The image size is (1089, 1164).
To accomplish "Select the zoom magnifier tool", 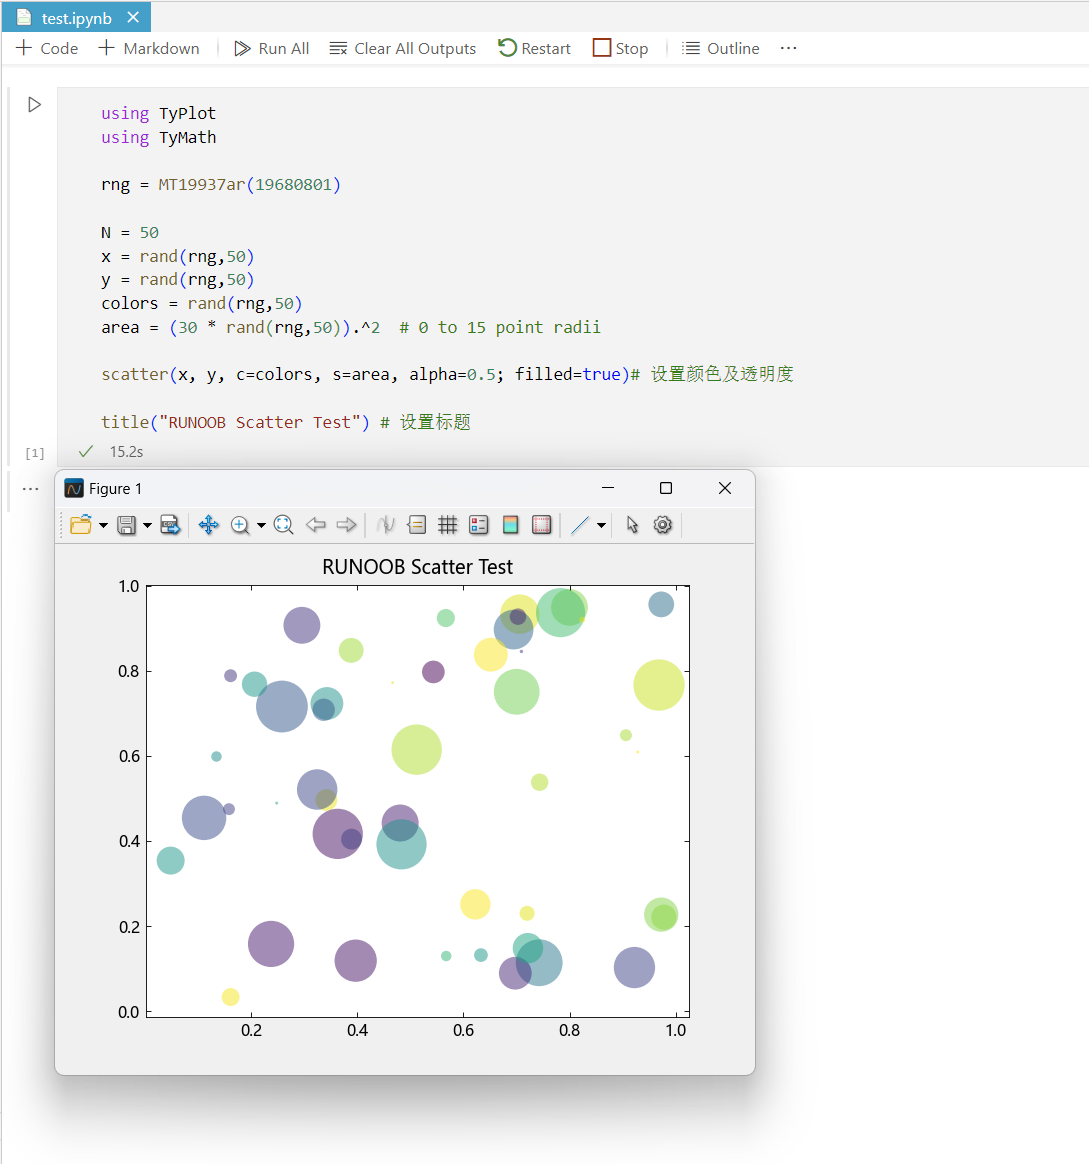I will (240, 525).
